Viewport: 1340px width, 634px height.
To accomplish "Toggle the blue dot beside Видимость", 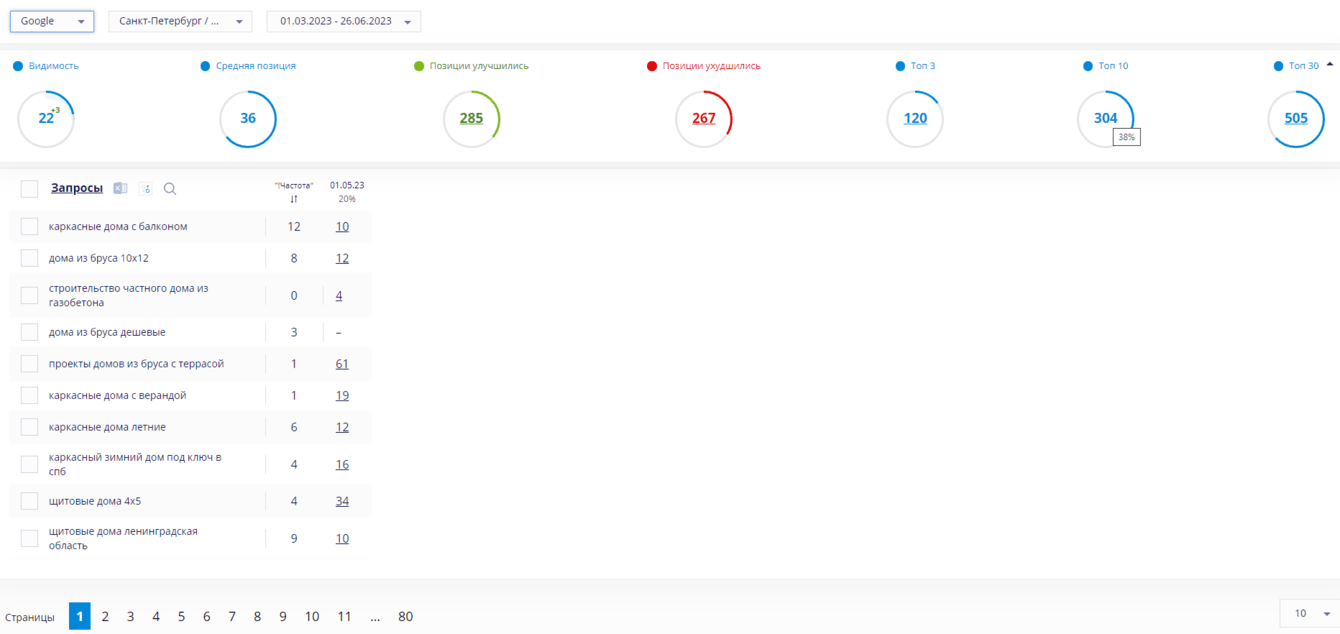I will 18,66.
